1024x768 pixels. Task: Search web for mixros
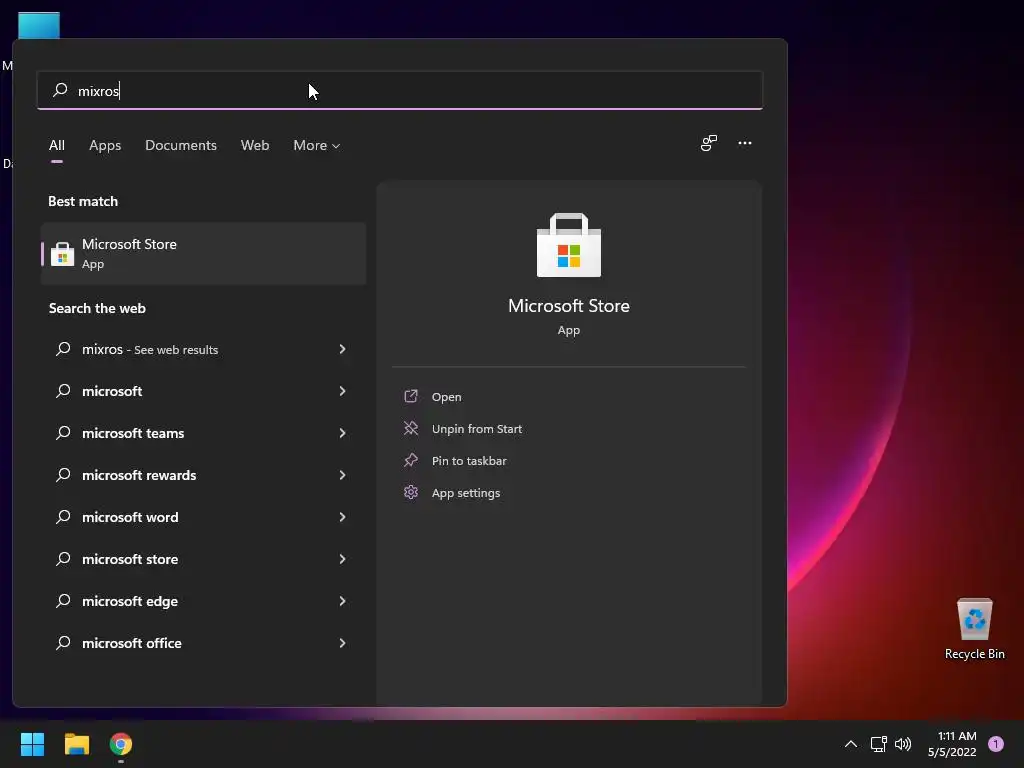pos(203,349)
